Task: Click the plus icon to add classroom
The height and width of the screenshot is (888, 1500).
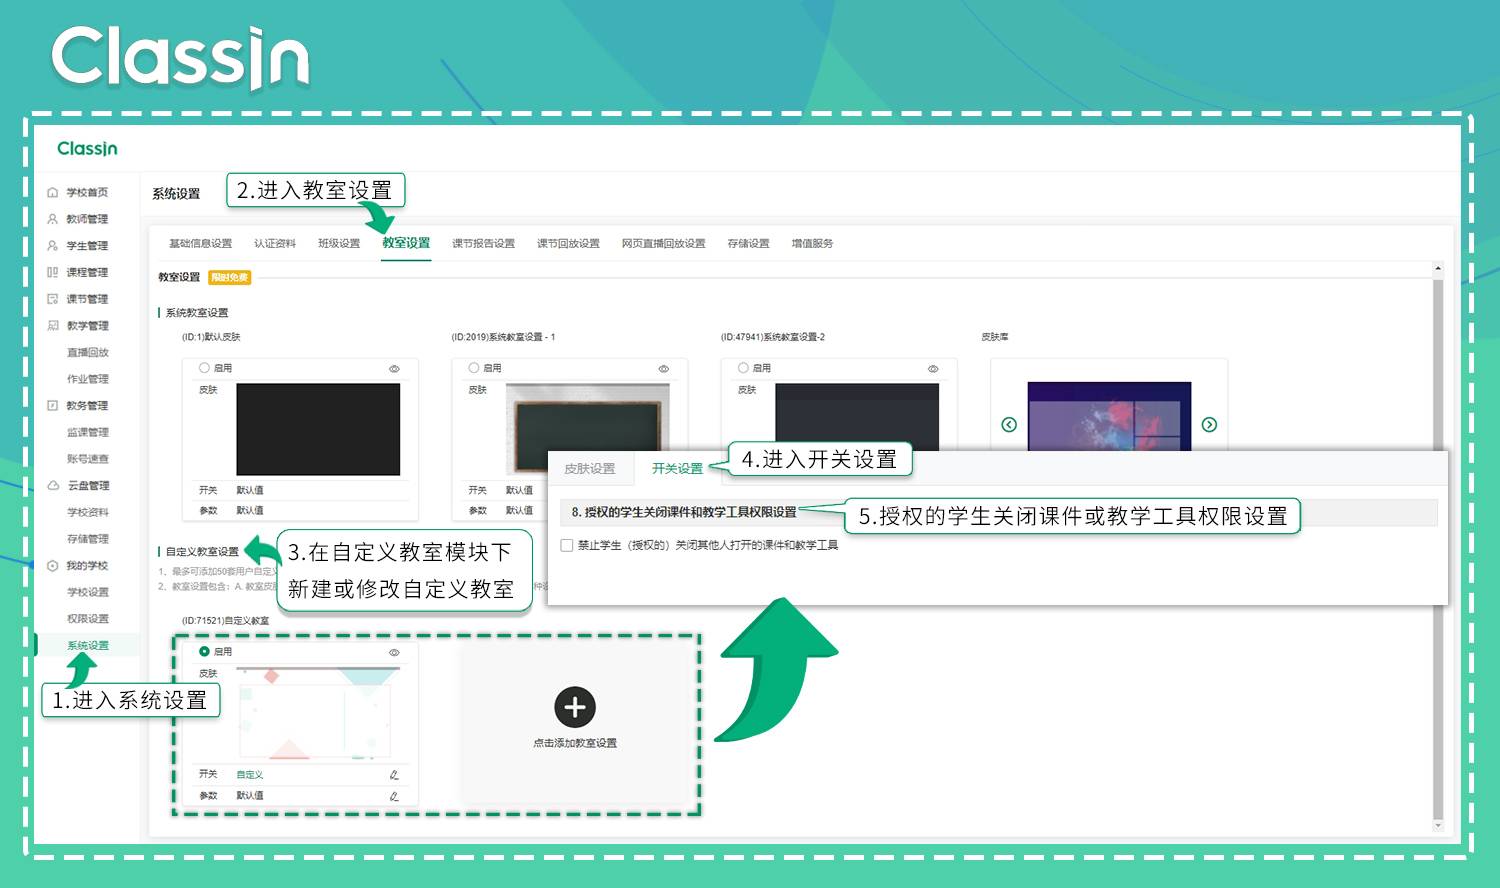Action: [x=575, y=707]
